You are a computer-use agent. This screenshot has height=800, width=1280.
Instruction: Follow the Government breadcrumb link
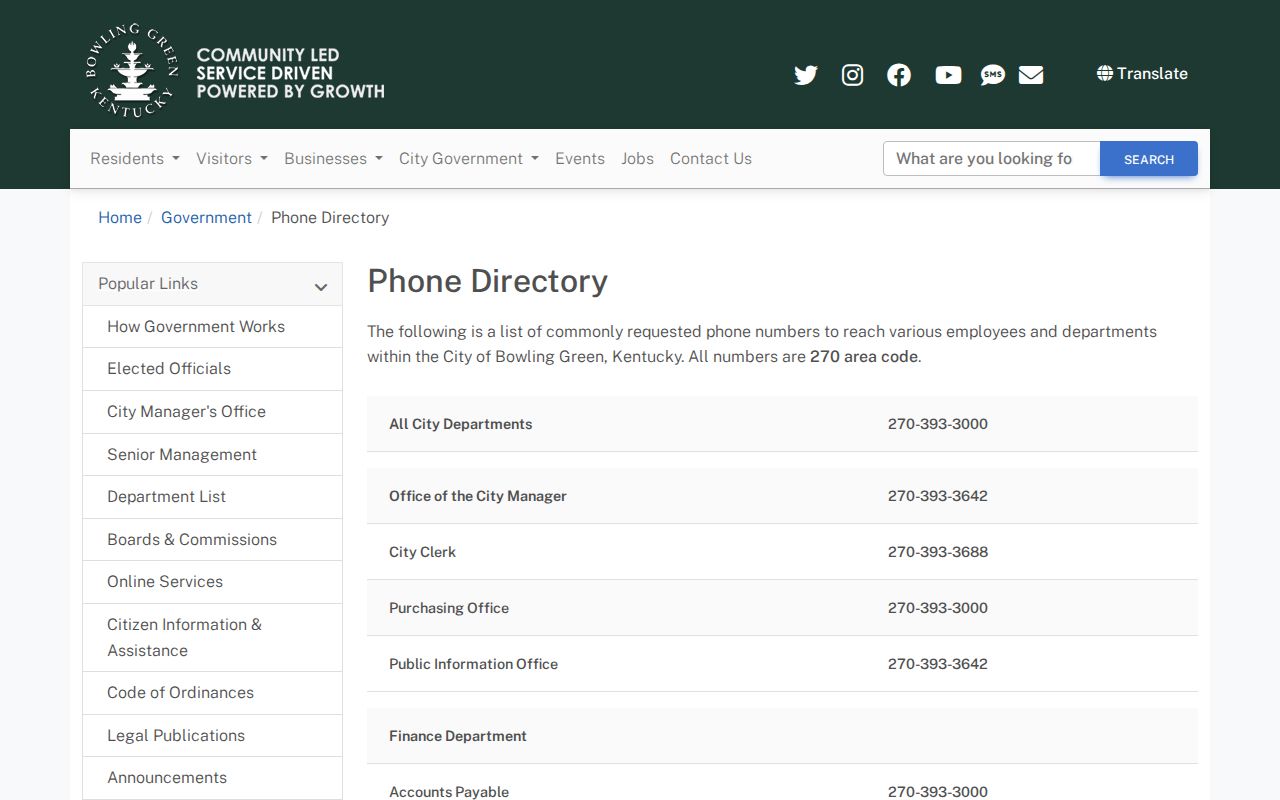206,217
